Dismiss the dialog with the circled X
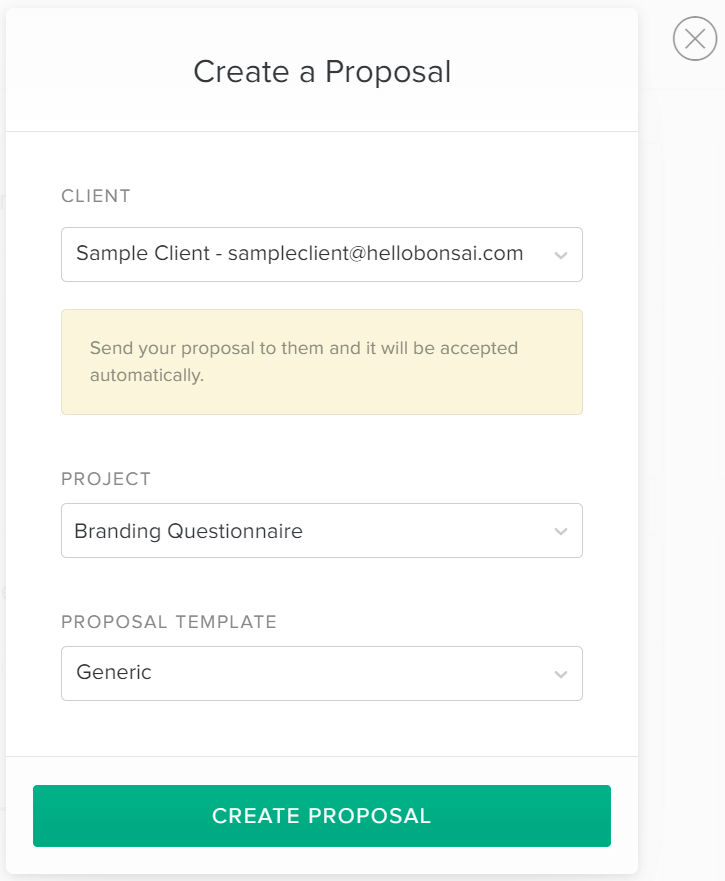This screenshot has height=881, width=725. click(695, 39)
